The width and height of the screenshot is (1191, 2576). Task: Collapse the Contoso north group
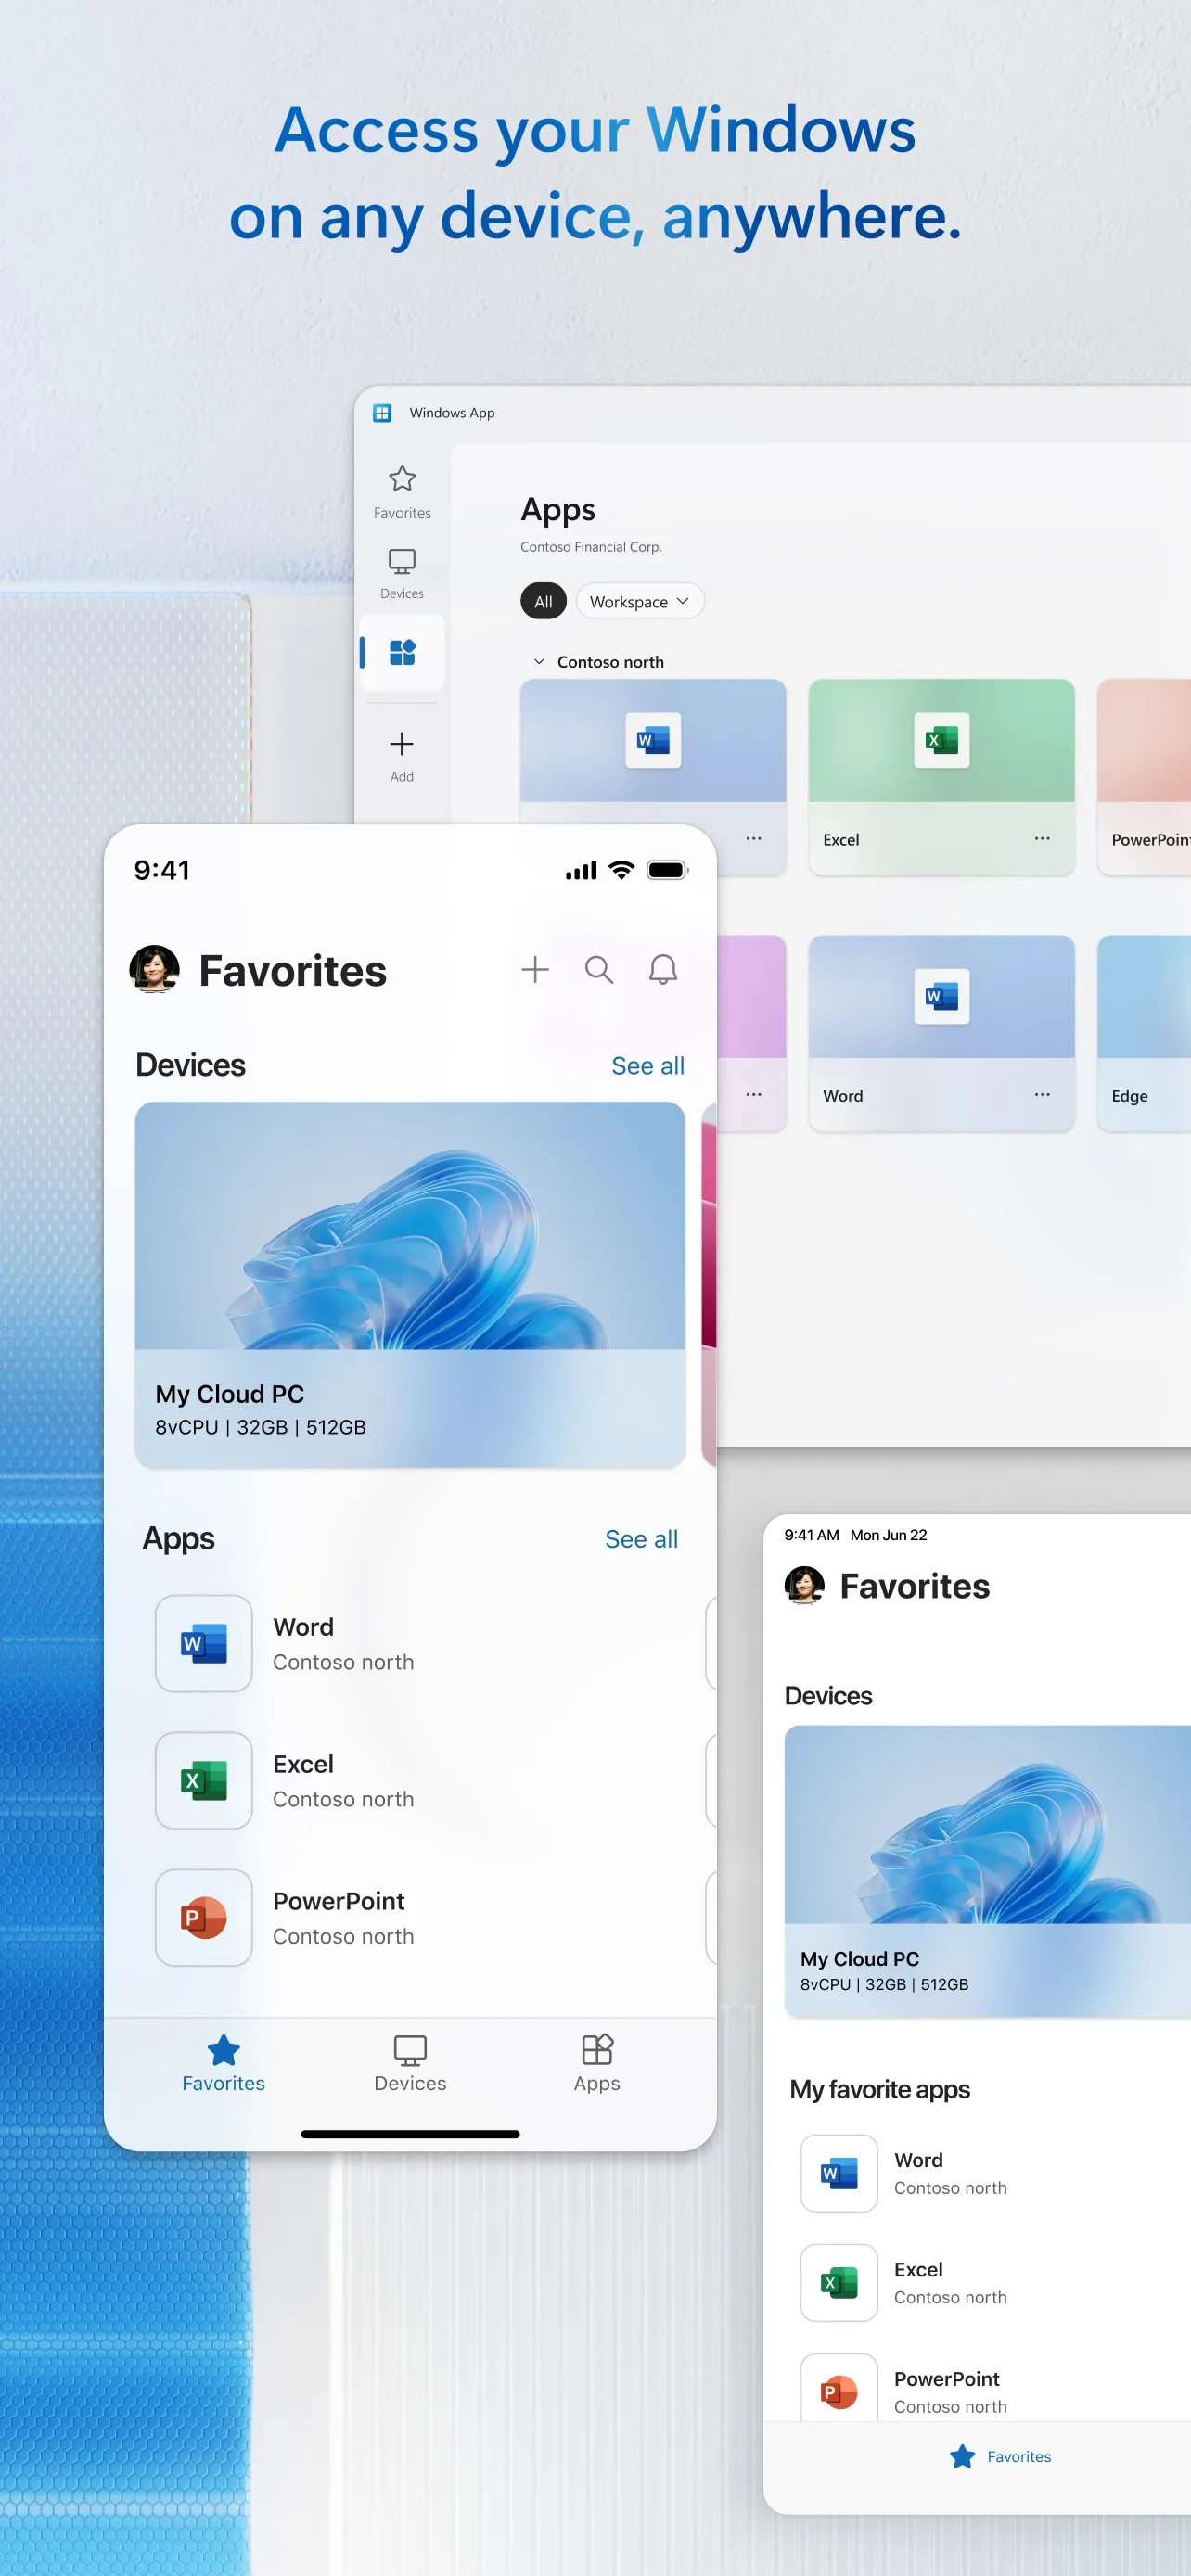pos(539,662)
